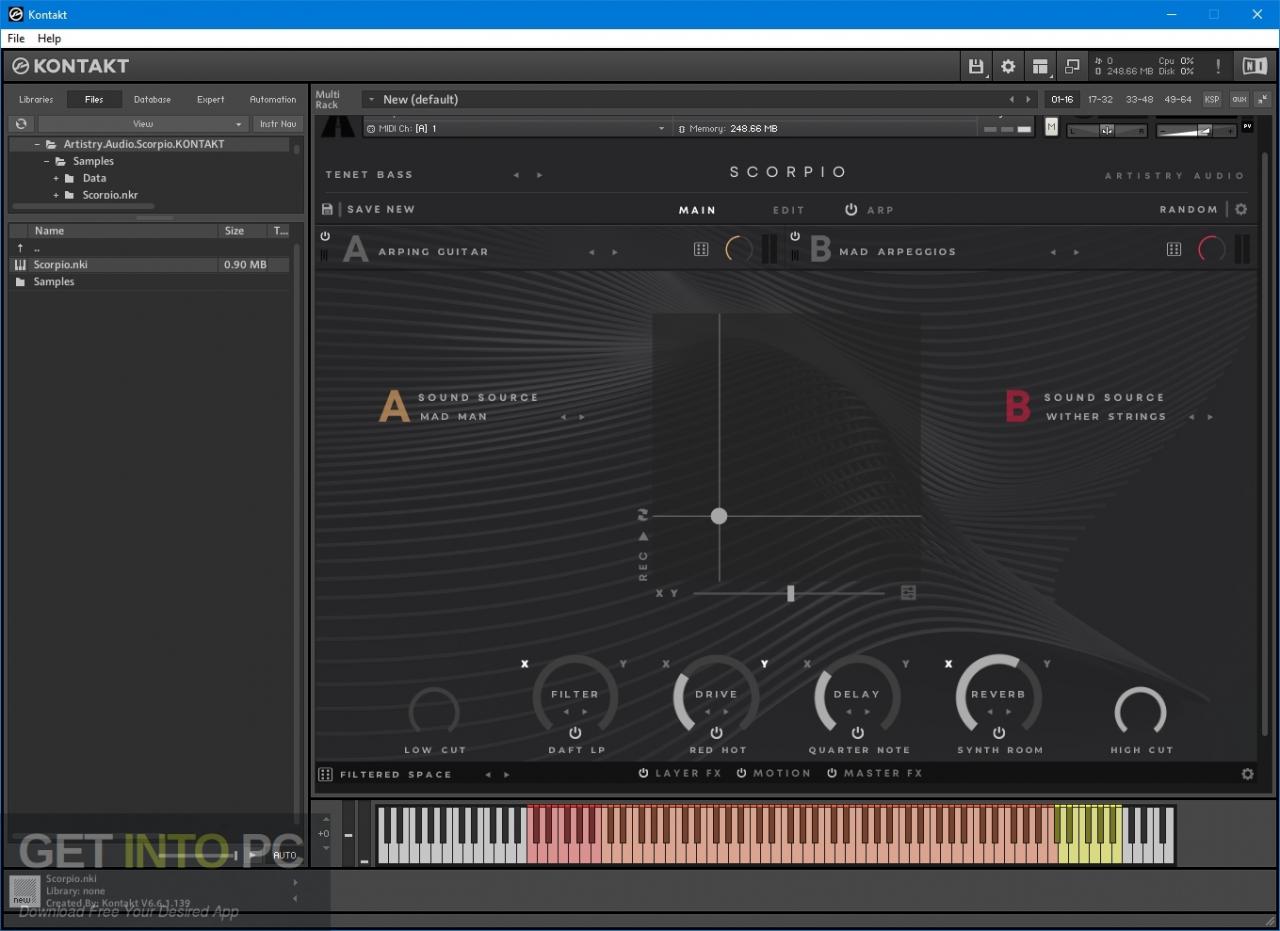Open layer A preset browser grid icon
Viewport: 1280px width, 931px height.
(701, 249)
